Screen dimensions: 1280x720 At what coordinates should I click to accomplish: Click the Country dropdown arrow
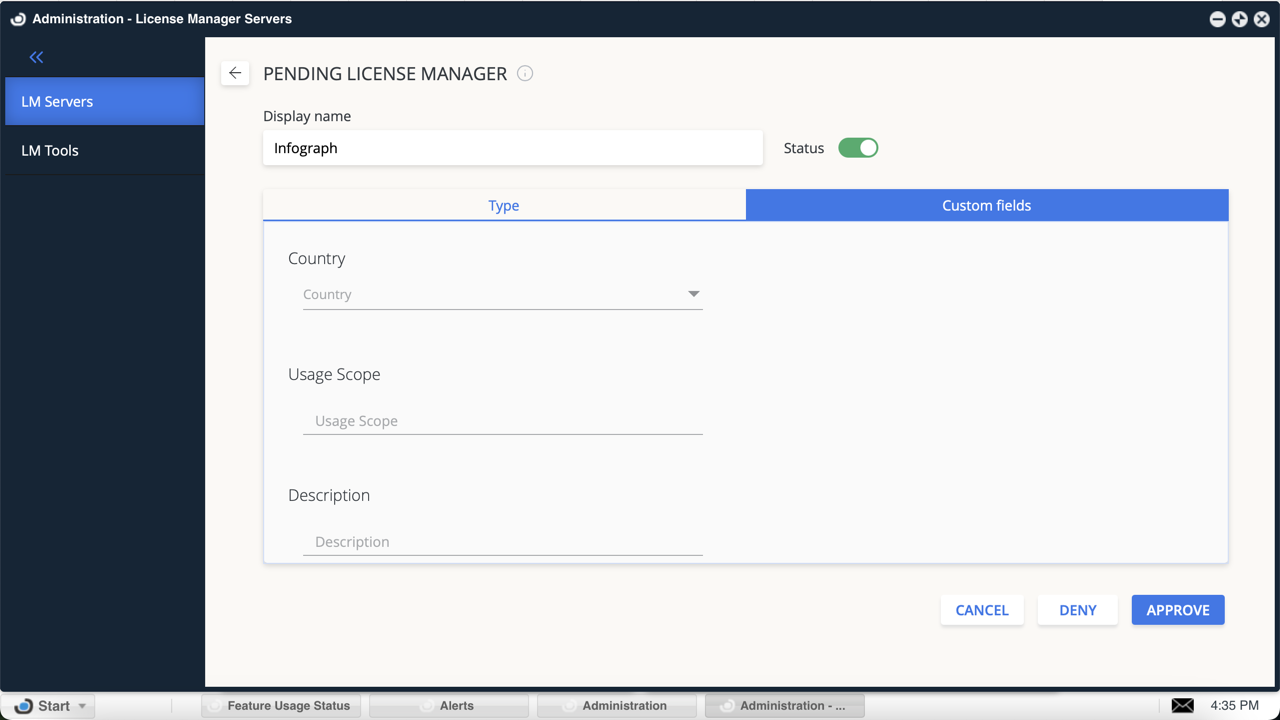pyautogui.click(x=693, y=294)
